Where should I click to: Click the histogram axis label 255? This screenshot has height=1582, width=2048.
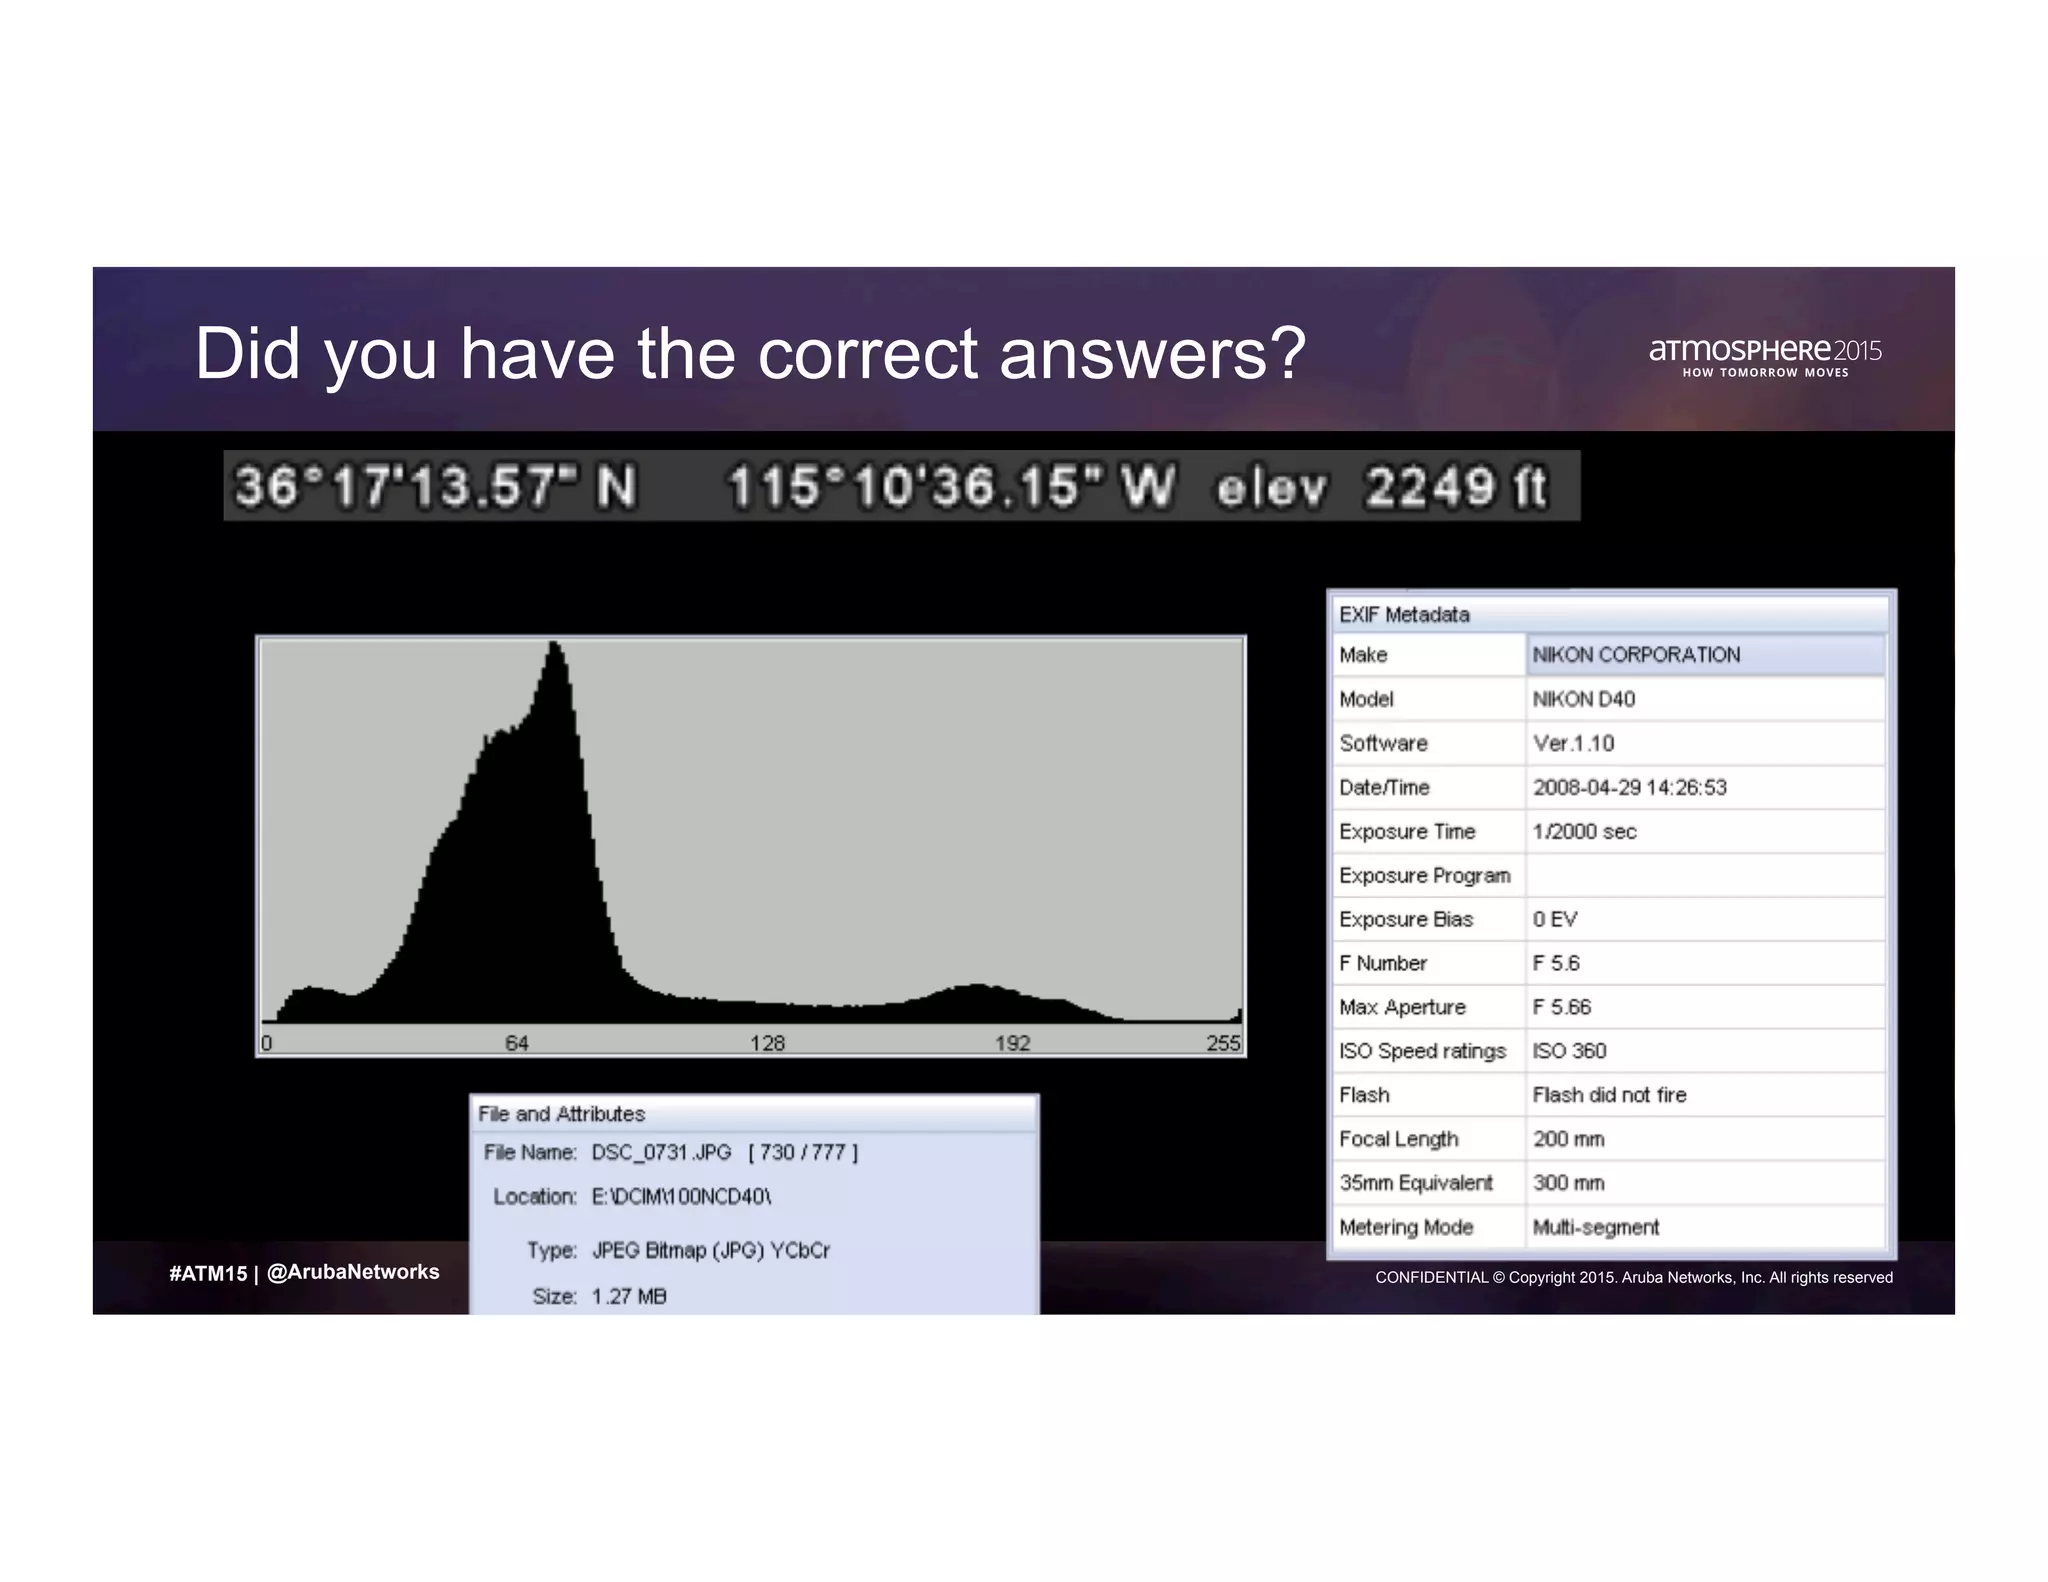pyautogui.click(x=1223, y=1043)
